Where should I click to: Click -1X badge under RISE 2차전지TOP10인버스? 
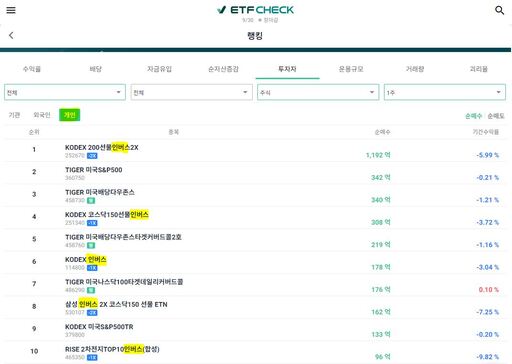(x=92, y=357)
